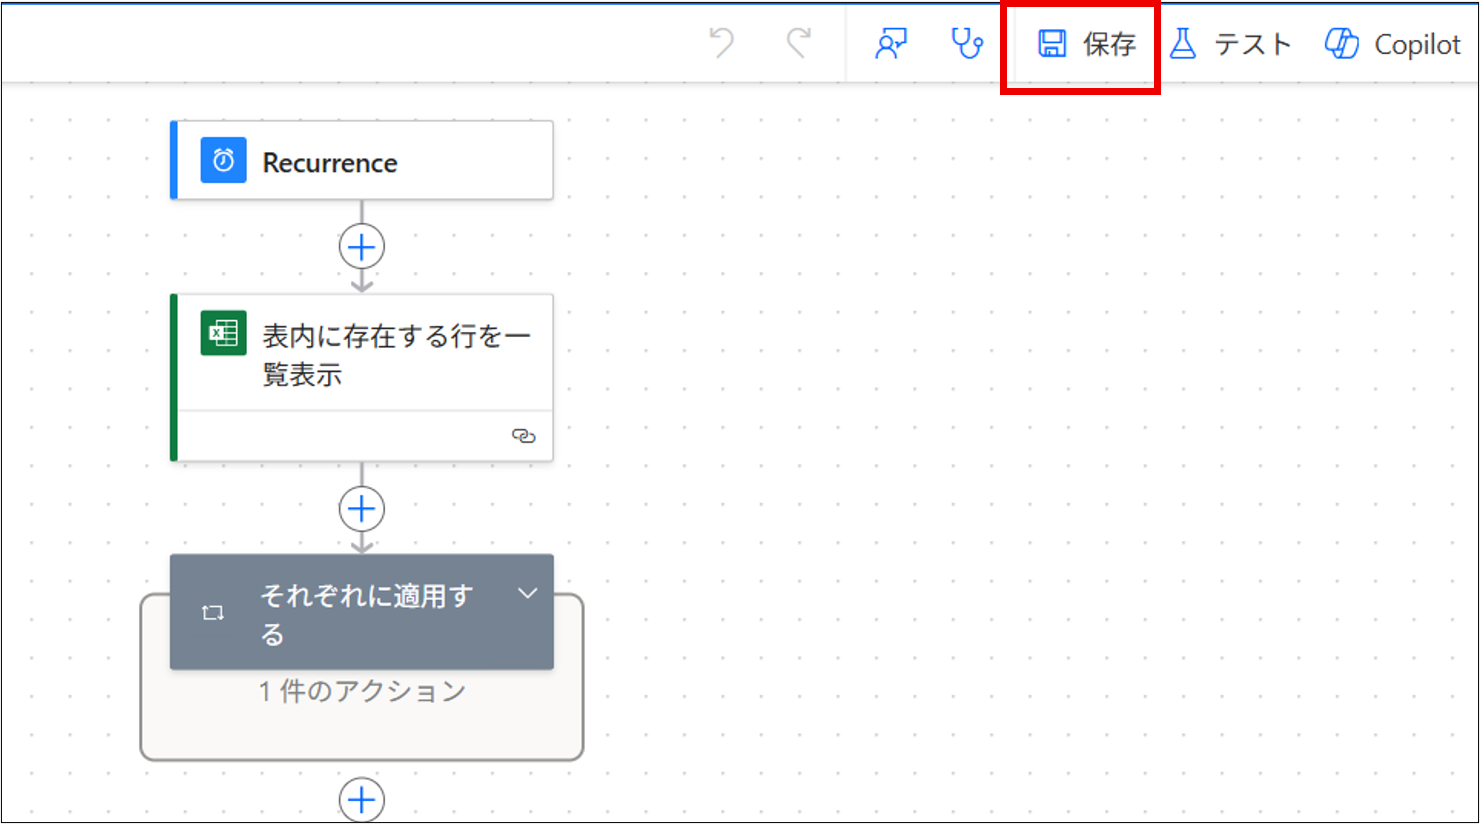
Task: Click the loop icon on それぞれに適用する
Action: 213,613
